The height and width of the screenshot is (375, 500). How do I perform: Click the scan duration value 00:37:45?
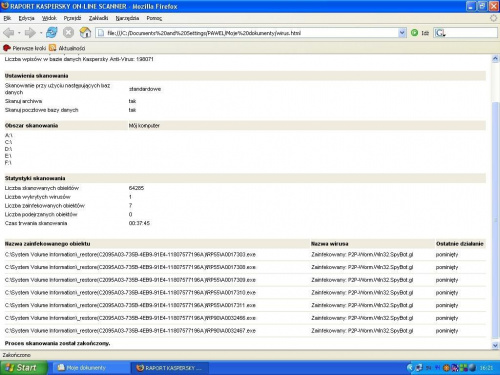(139, 223)
